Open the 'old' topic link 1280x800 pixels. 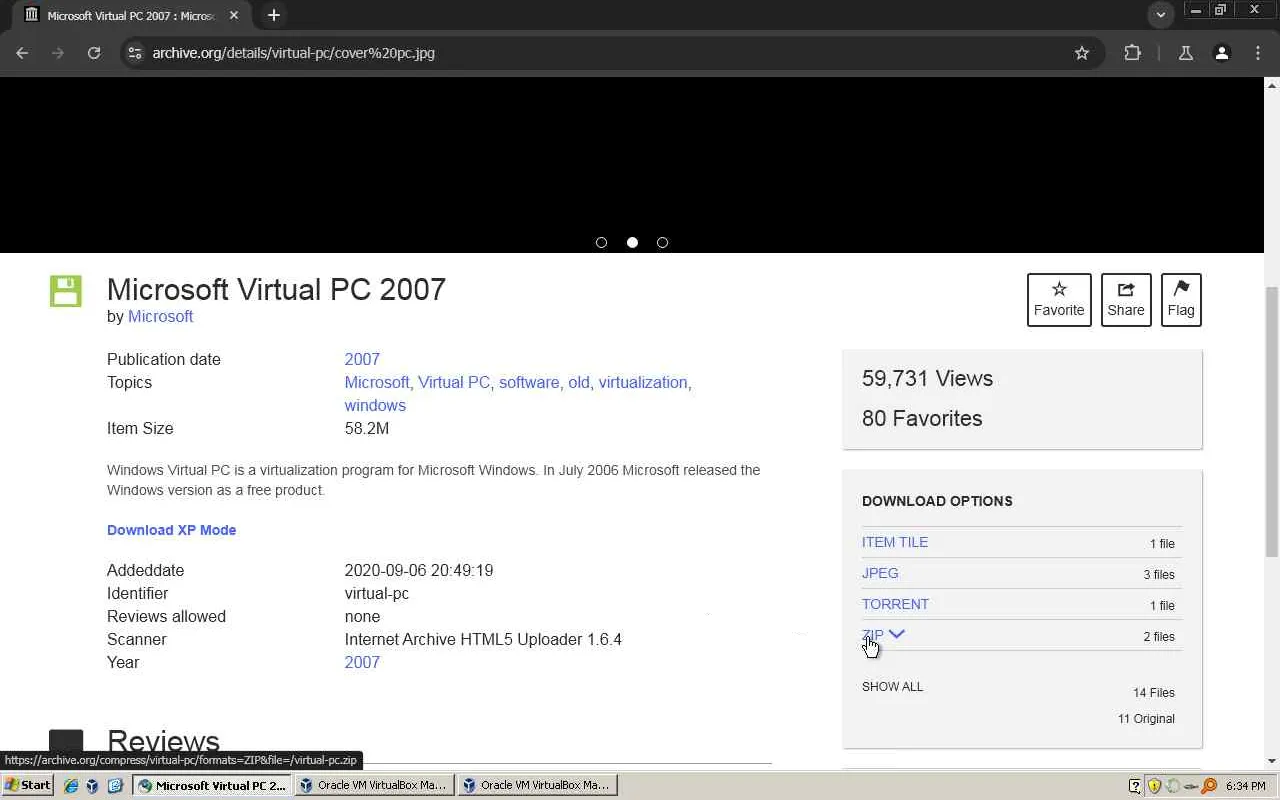pyautogui.click(x=579, y=382)
